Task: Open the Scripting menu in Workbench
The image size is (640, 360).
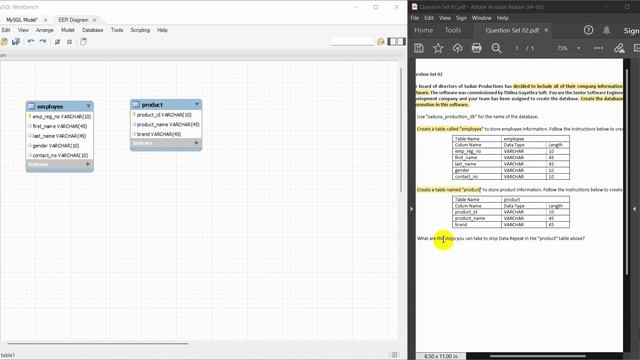Action: pos(140,30)
